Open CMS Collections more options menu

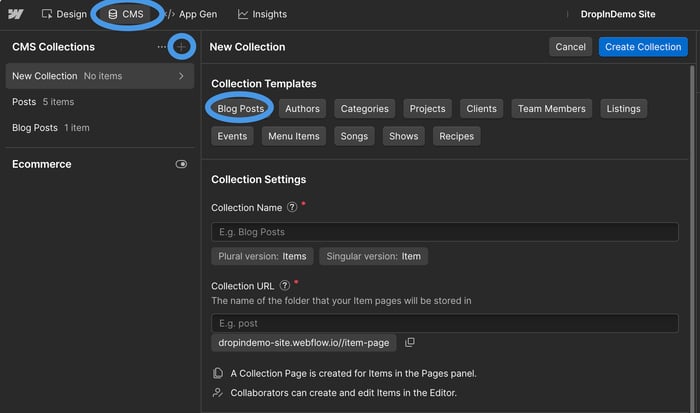[x=162, y=46]
